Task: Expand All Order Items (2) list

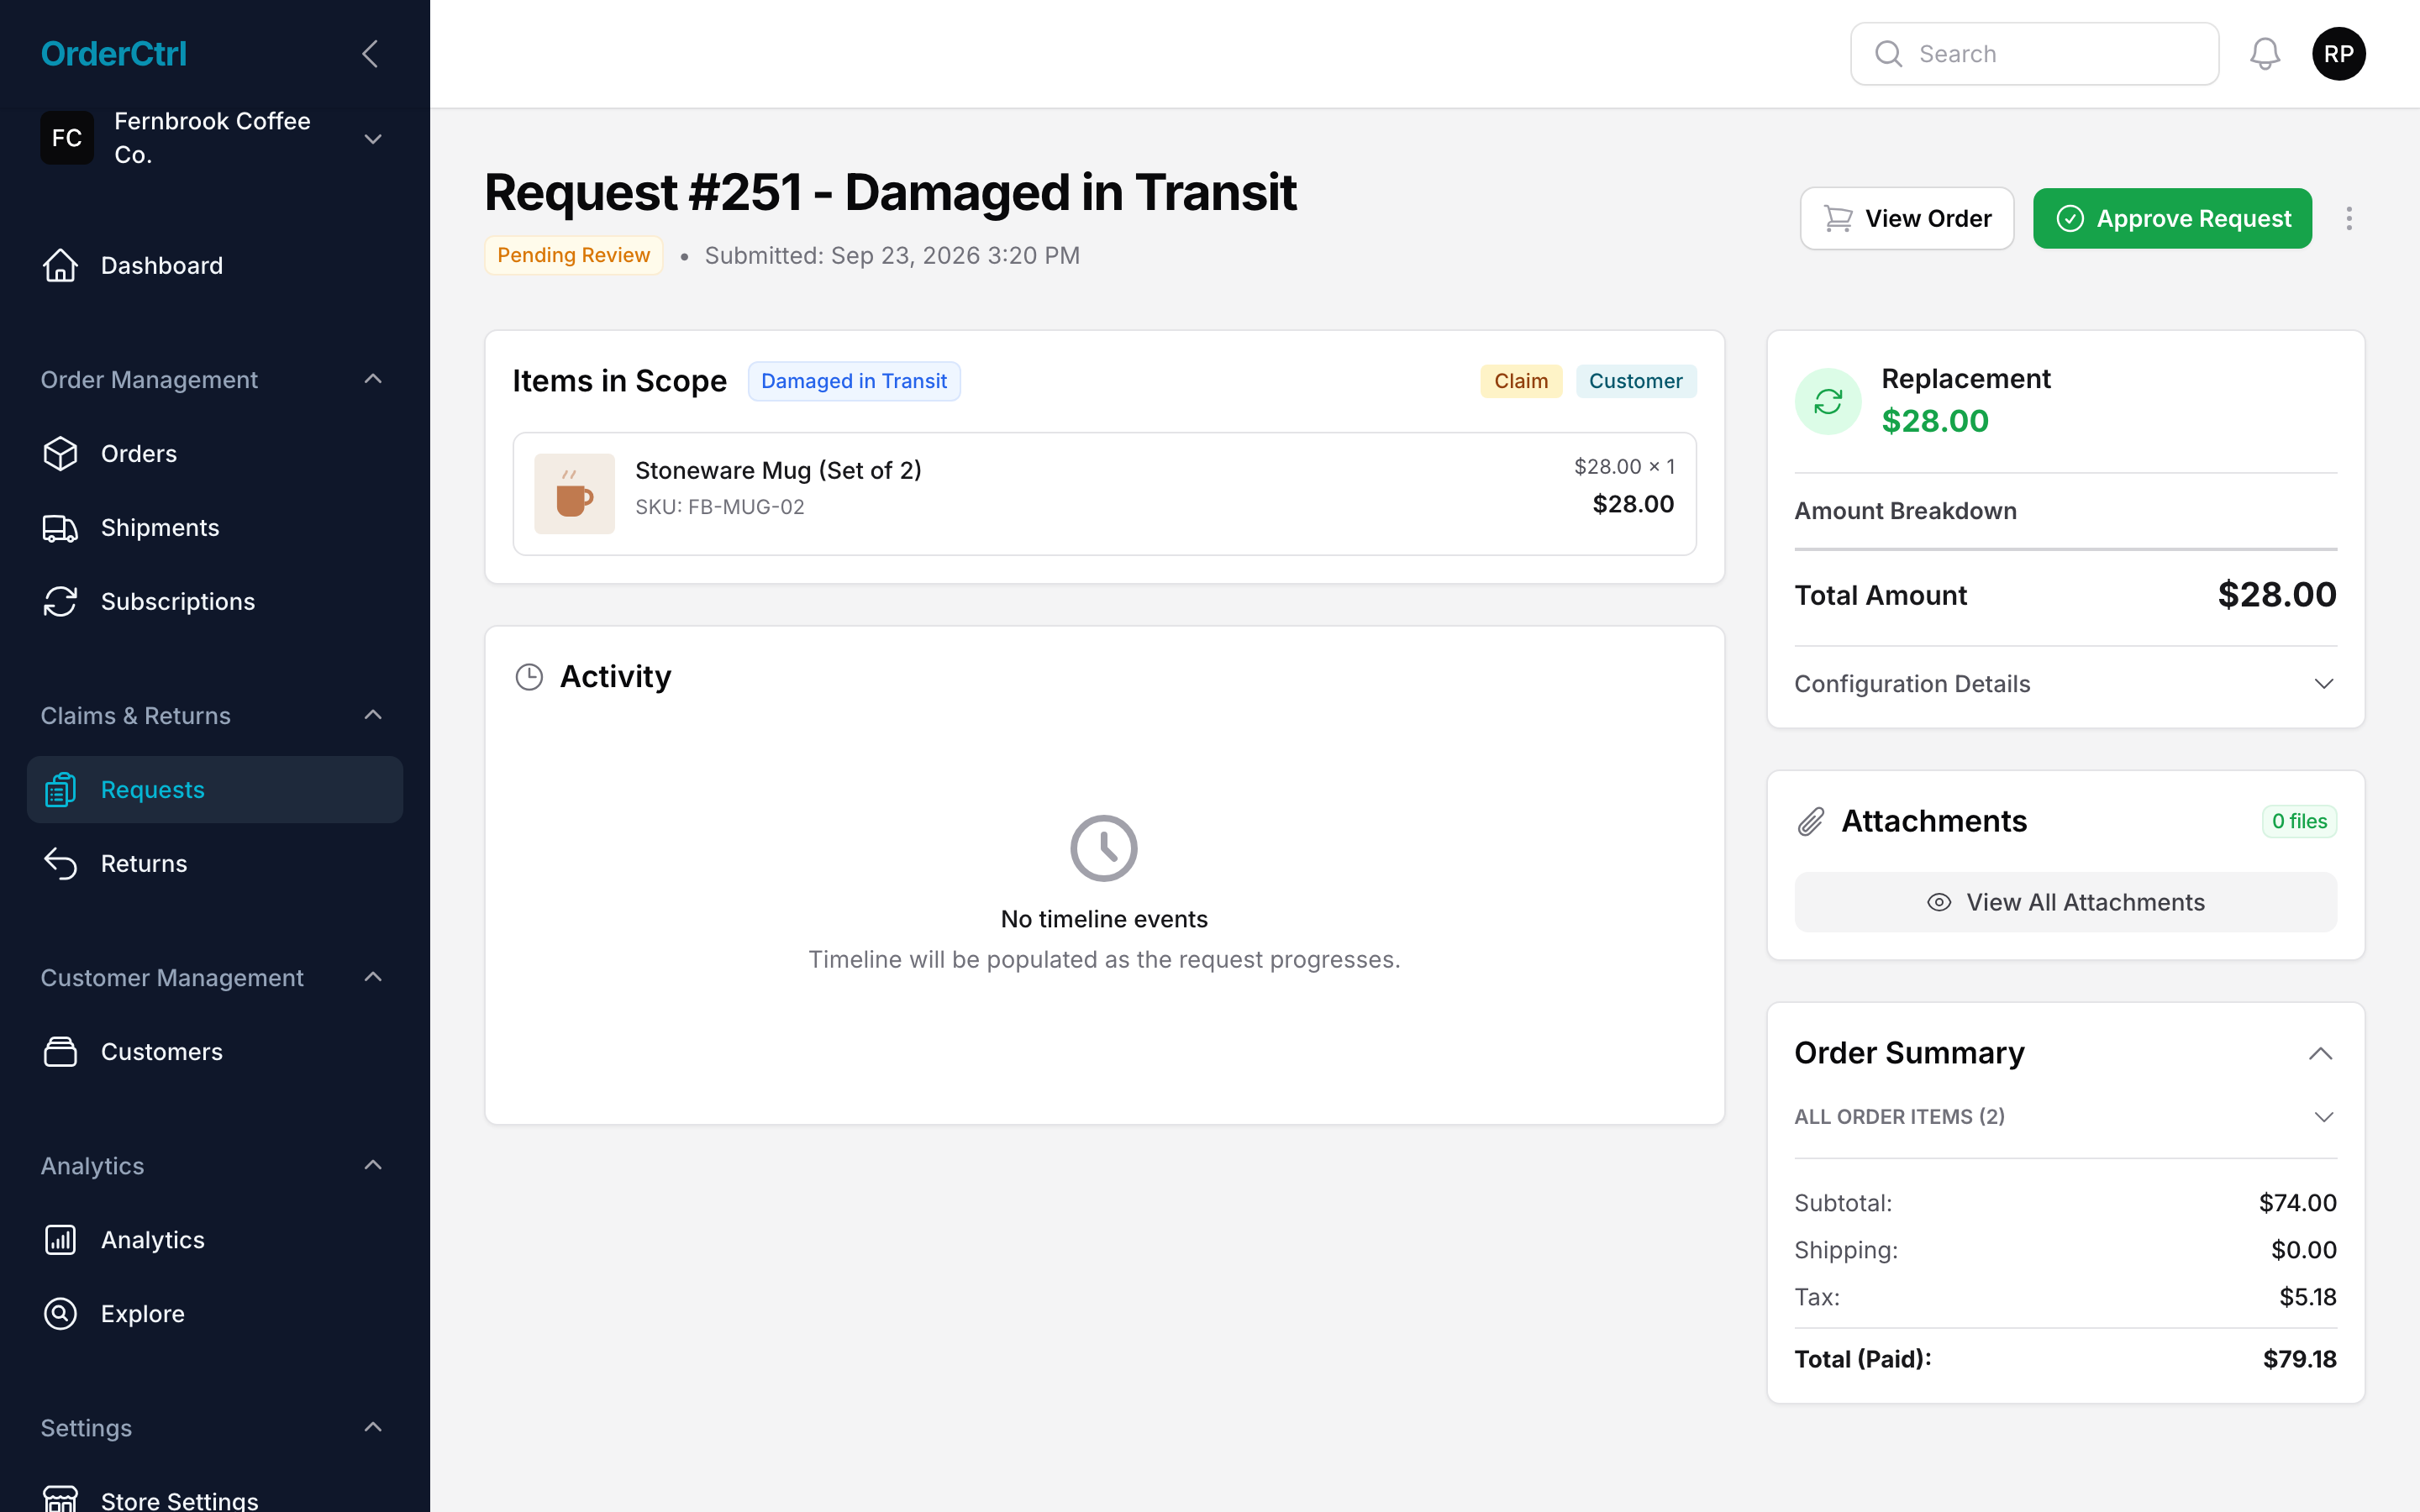Action: point(2065,1117)
